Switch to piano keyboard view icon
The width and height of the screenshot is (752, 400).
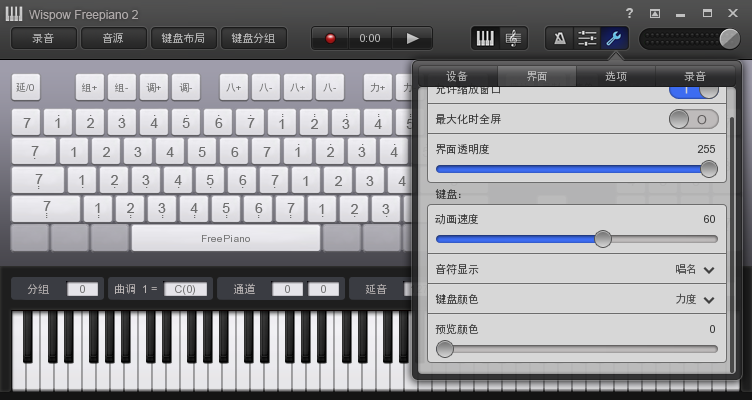tap(484, 38)
